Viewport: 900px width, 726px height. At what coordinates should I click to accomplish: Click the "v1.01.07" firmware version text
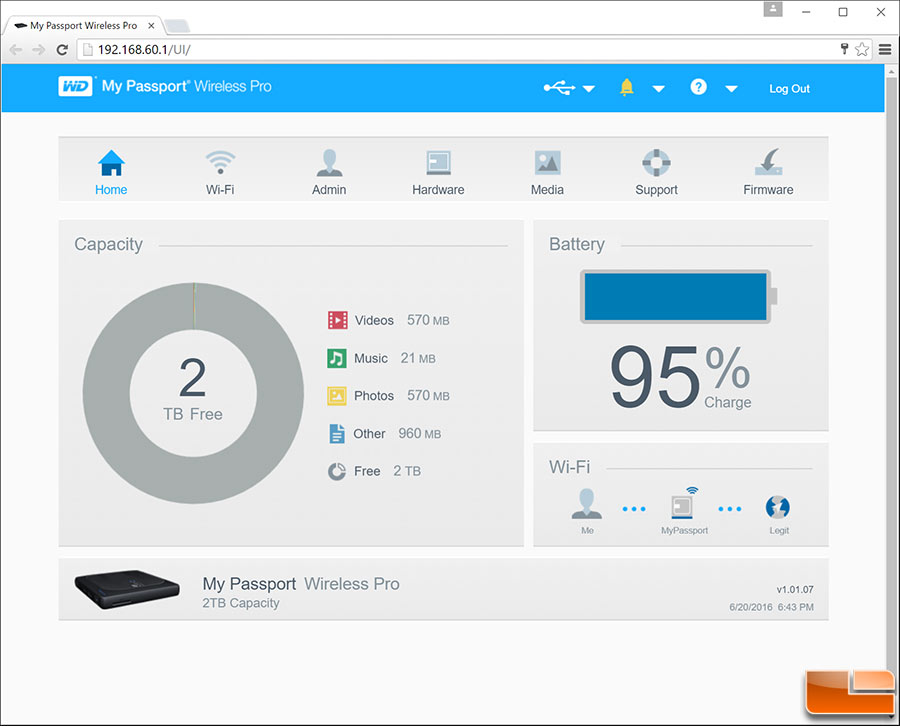point(795,589)
